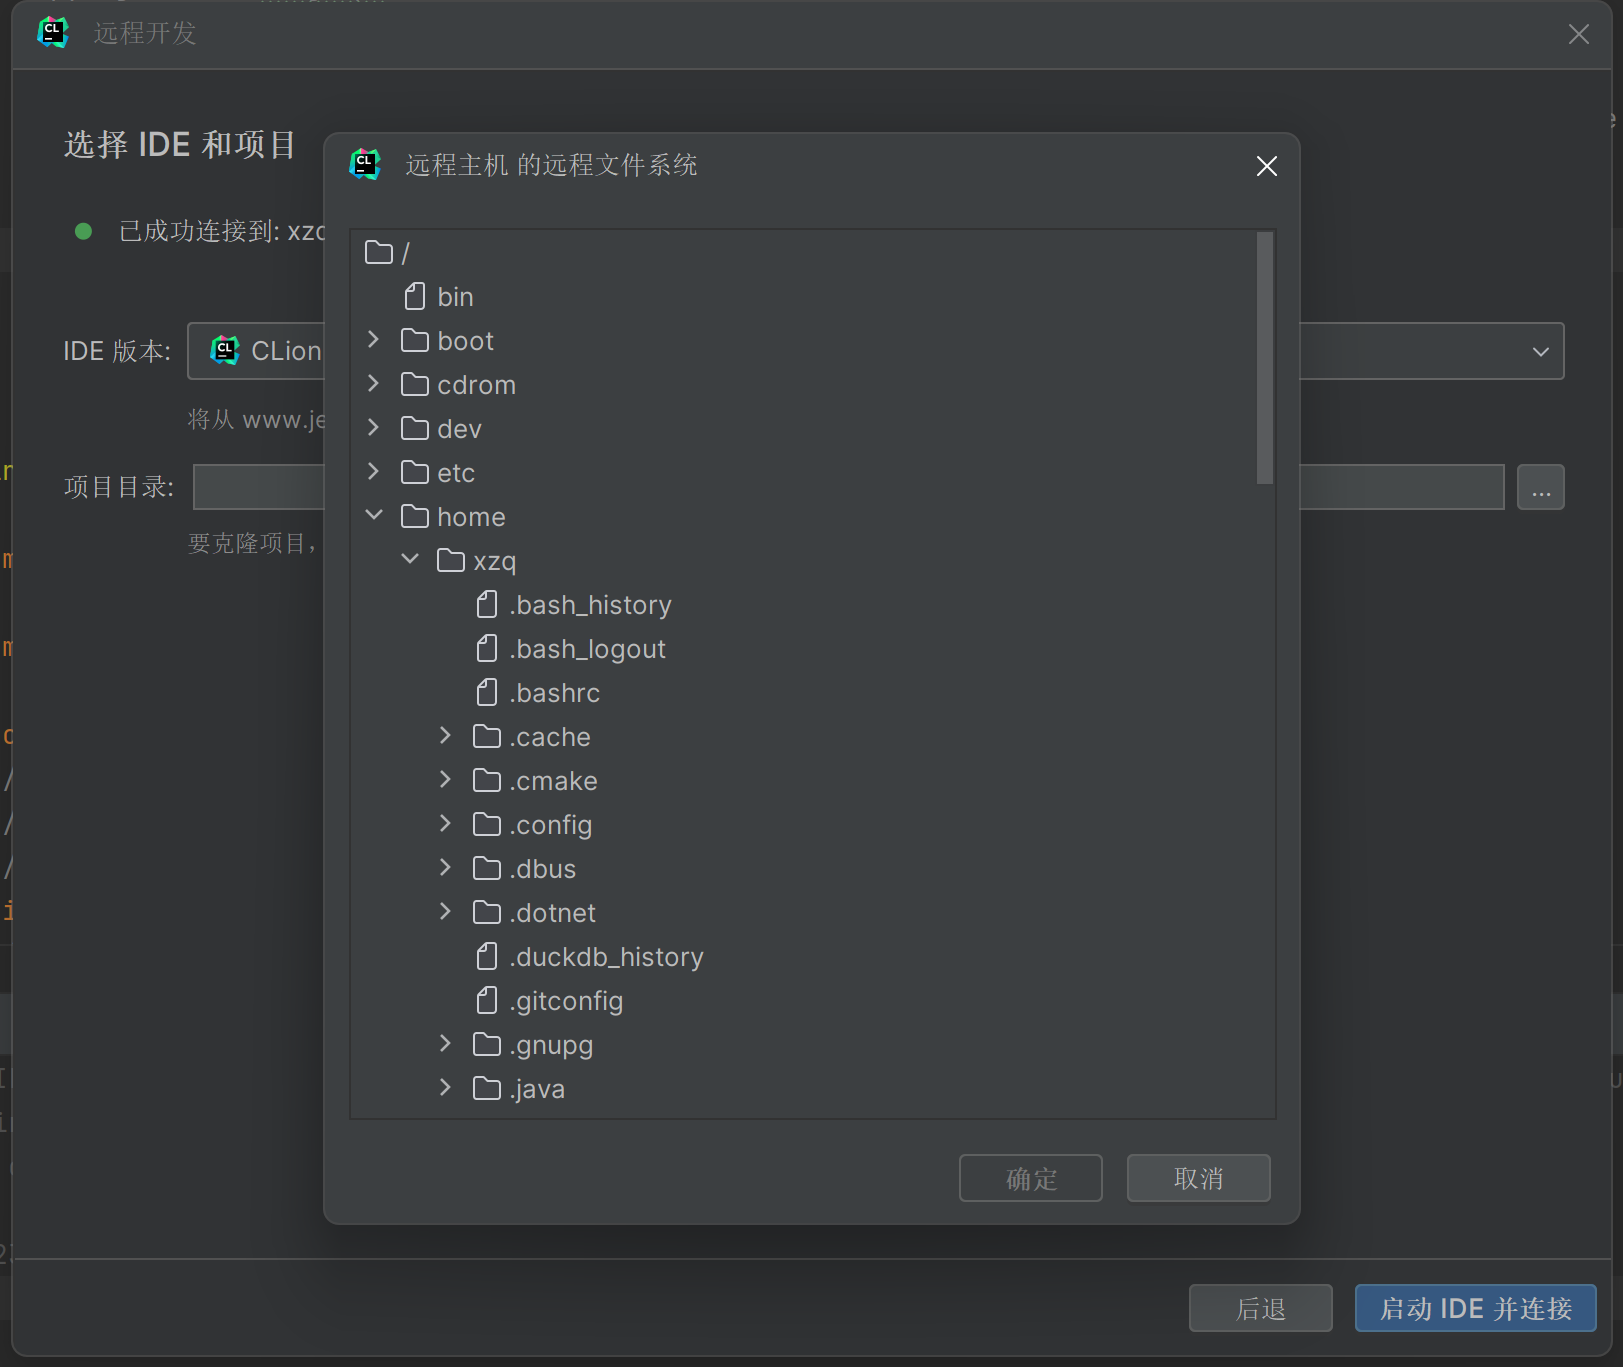This screenshot has height=1367, width=1623.
Task: Click CLion icon in IDE version combo box
Action: 225,350
